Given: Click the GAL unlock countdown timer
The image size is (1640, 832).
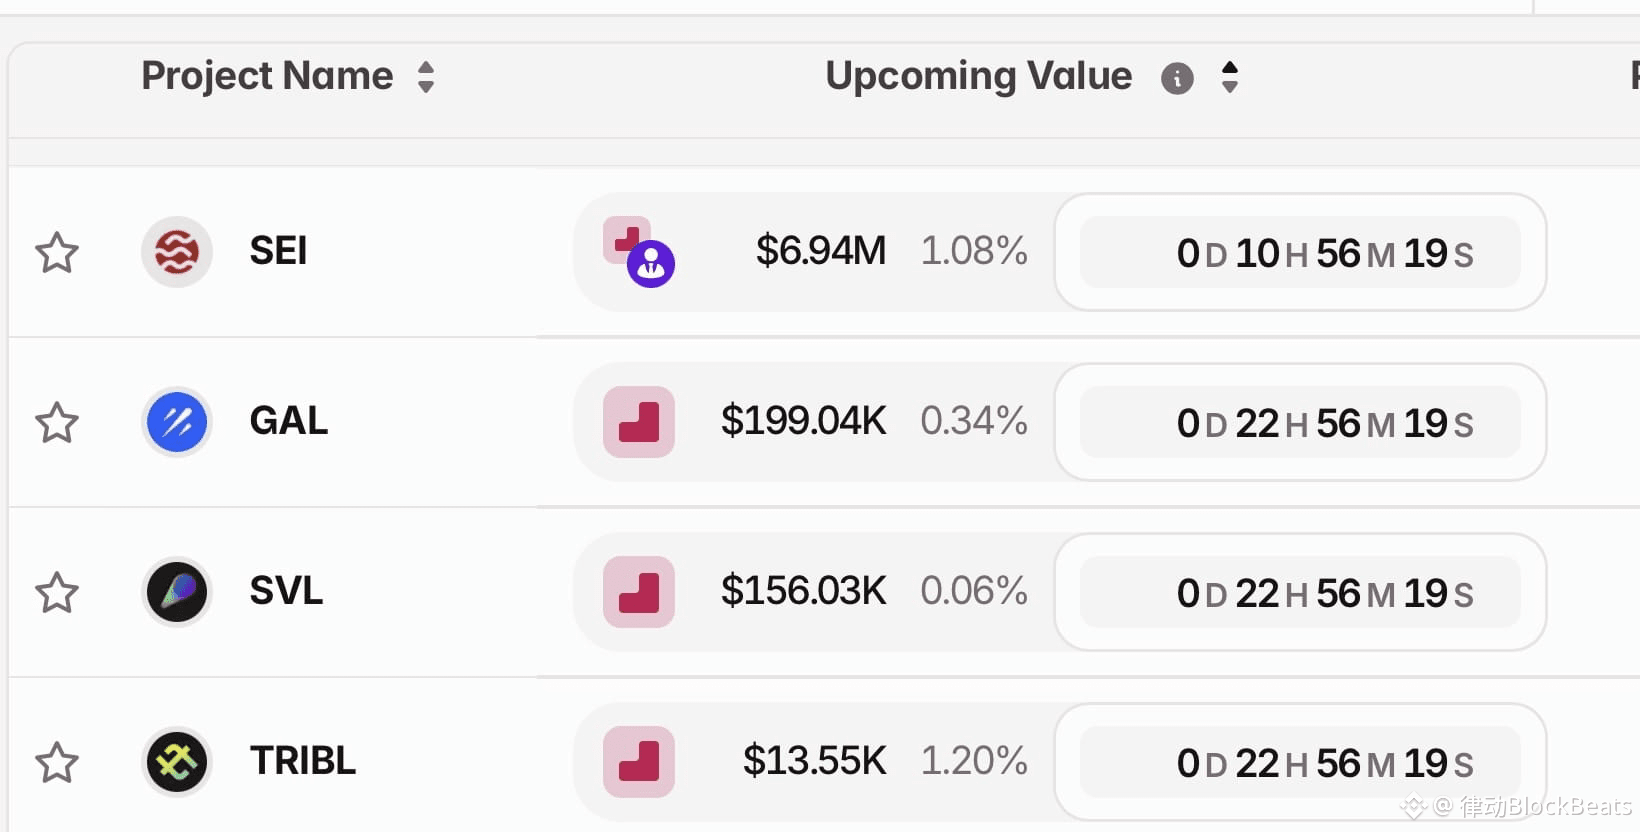Looking at the screenshot, I should tap(1300, 423).
